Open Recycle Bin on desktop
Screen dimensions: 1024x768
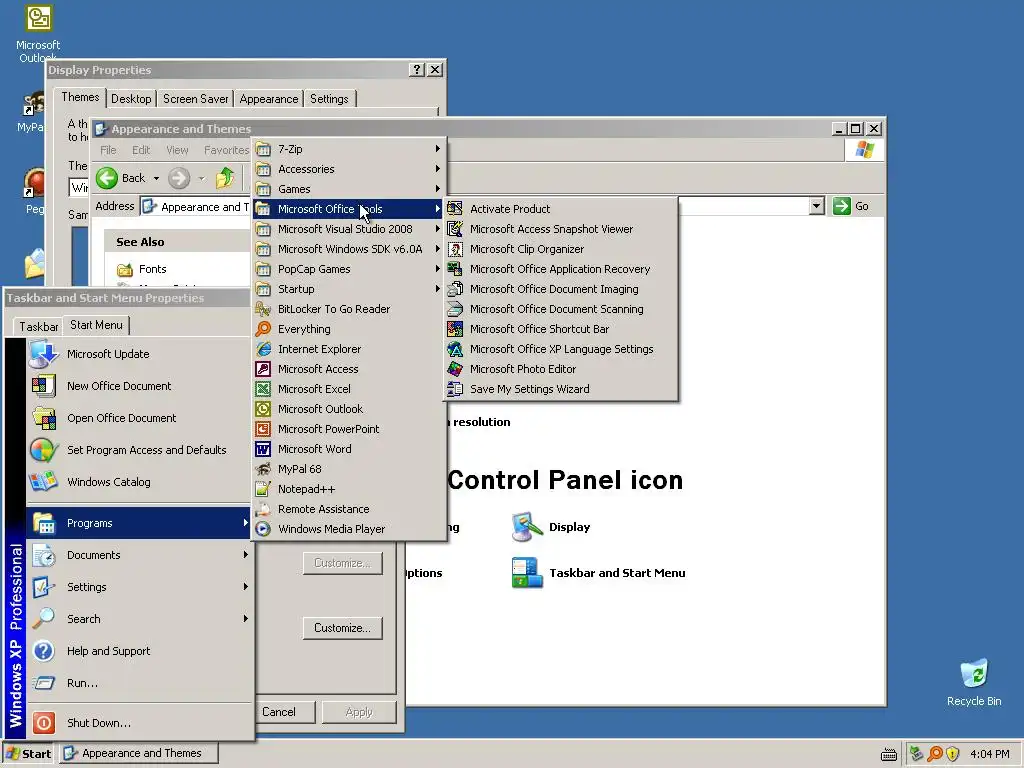(974, 683)
